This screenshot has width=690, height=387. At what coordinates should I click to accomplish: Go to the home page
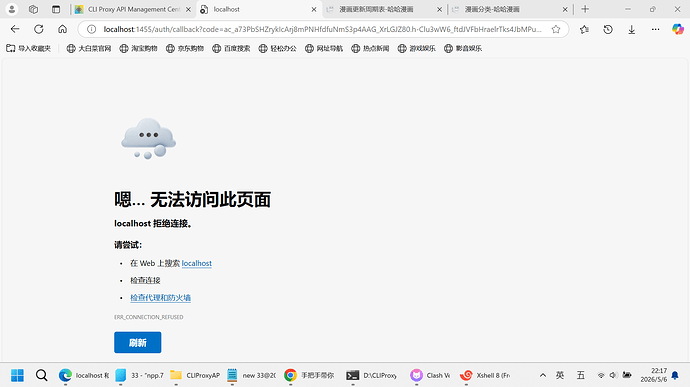tap(62, 29)
